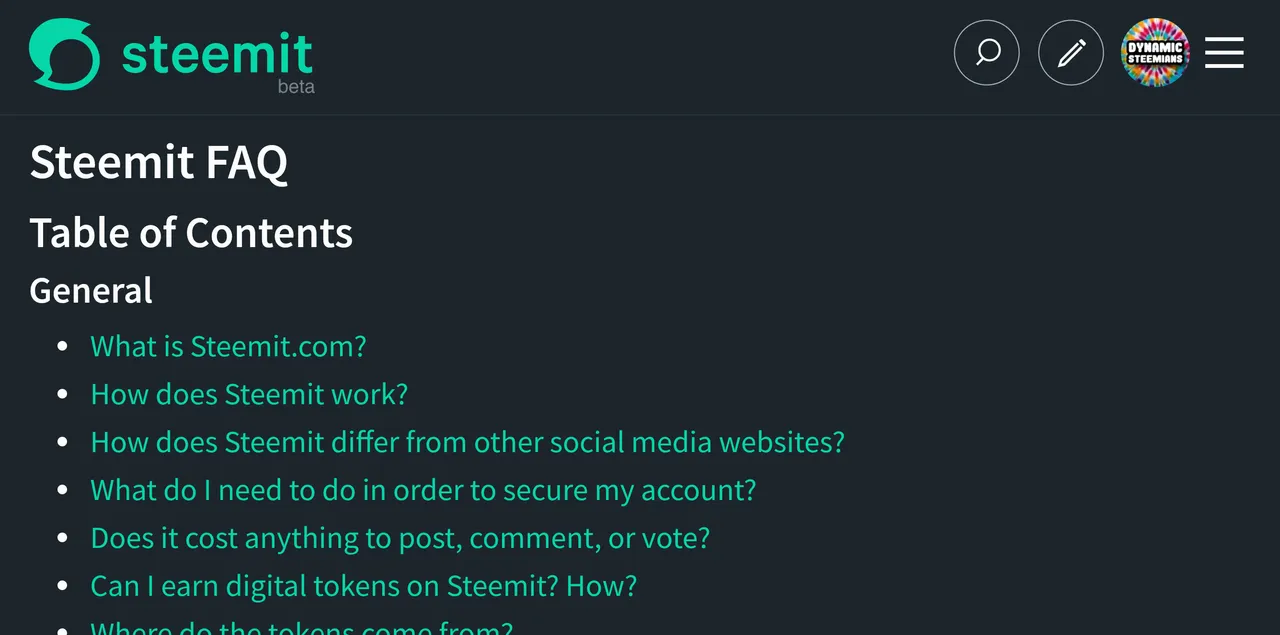This screenshot has height=635, width=1280.
Task: Open "Where do the tokens come from?" link
Action: [301, 628]
